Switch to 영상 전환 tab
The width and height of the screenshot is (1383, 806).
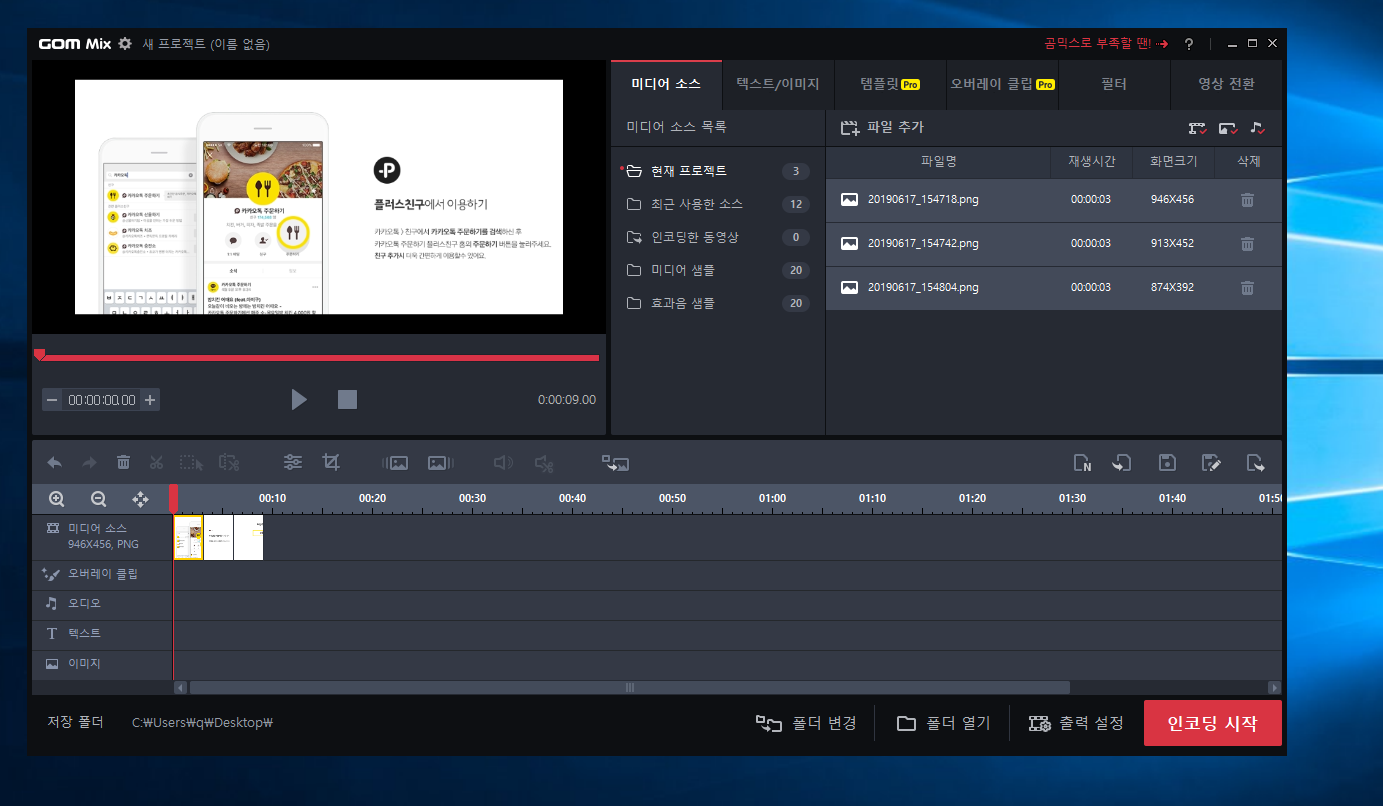pos(1226,84)
